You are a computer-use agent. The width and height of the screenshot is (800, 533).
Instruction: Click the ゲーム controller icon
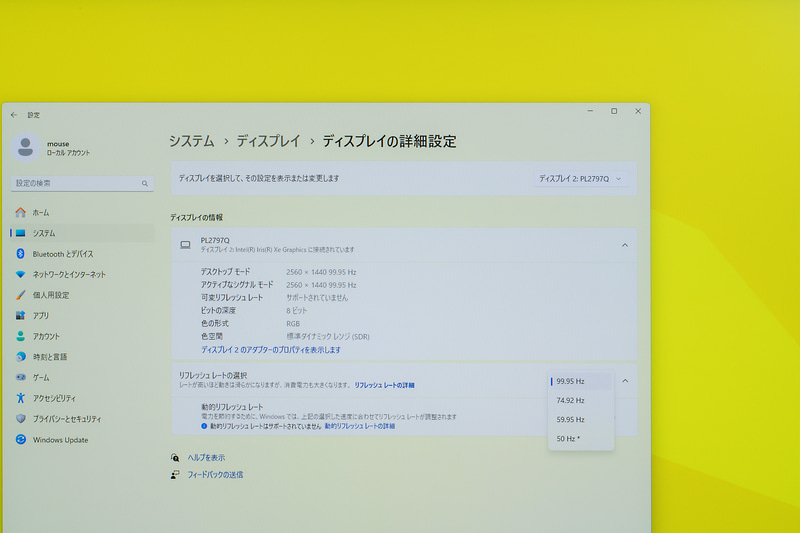(20, 377)
